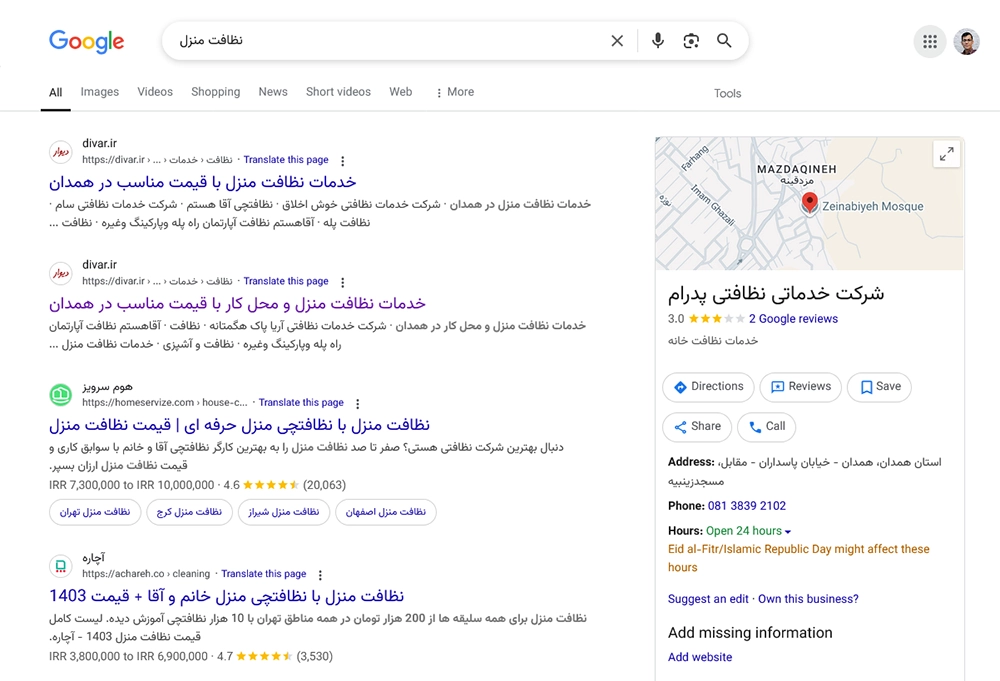1000x681 pixels.
Task: Translate the homeservize.com result page
Action: (301, 402)
